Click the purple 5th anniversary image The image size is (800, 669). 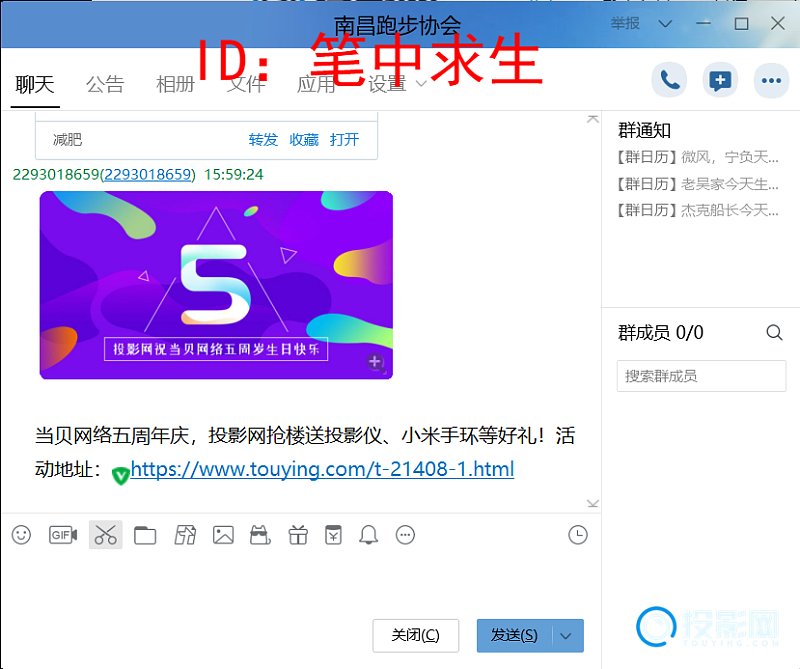pos(216,285)
